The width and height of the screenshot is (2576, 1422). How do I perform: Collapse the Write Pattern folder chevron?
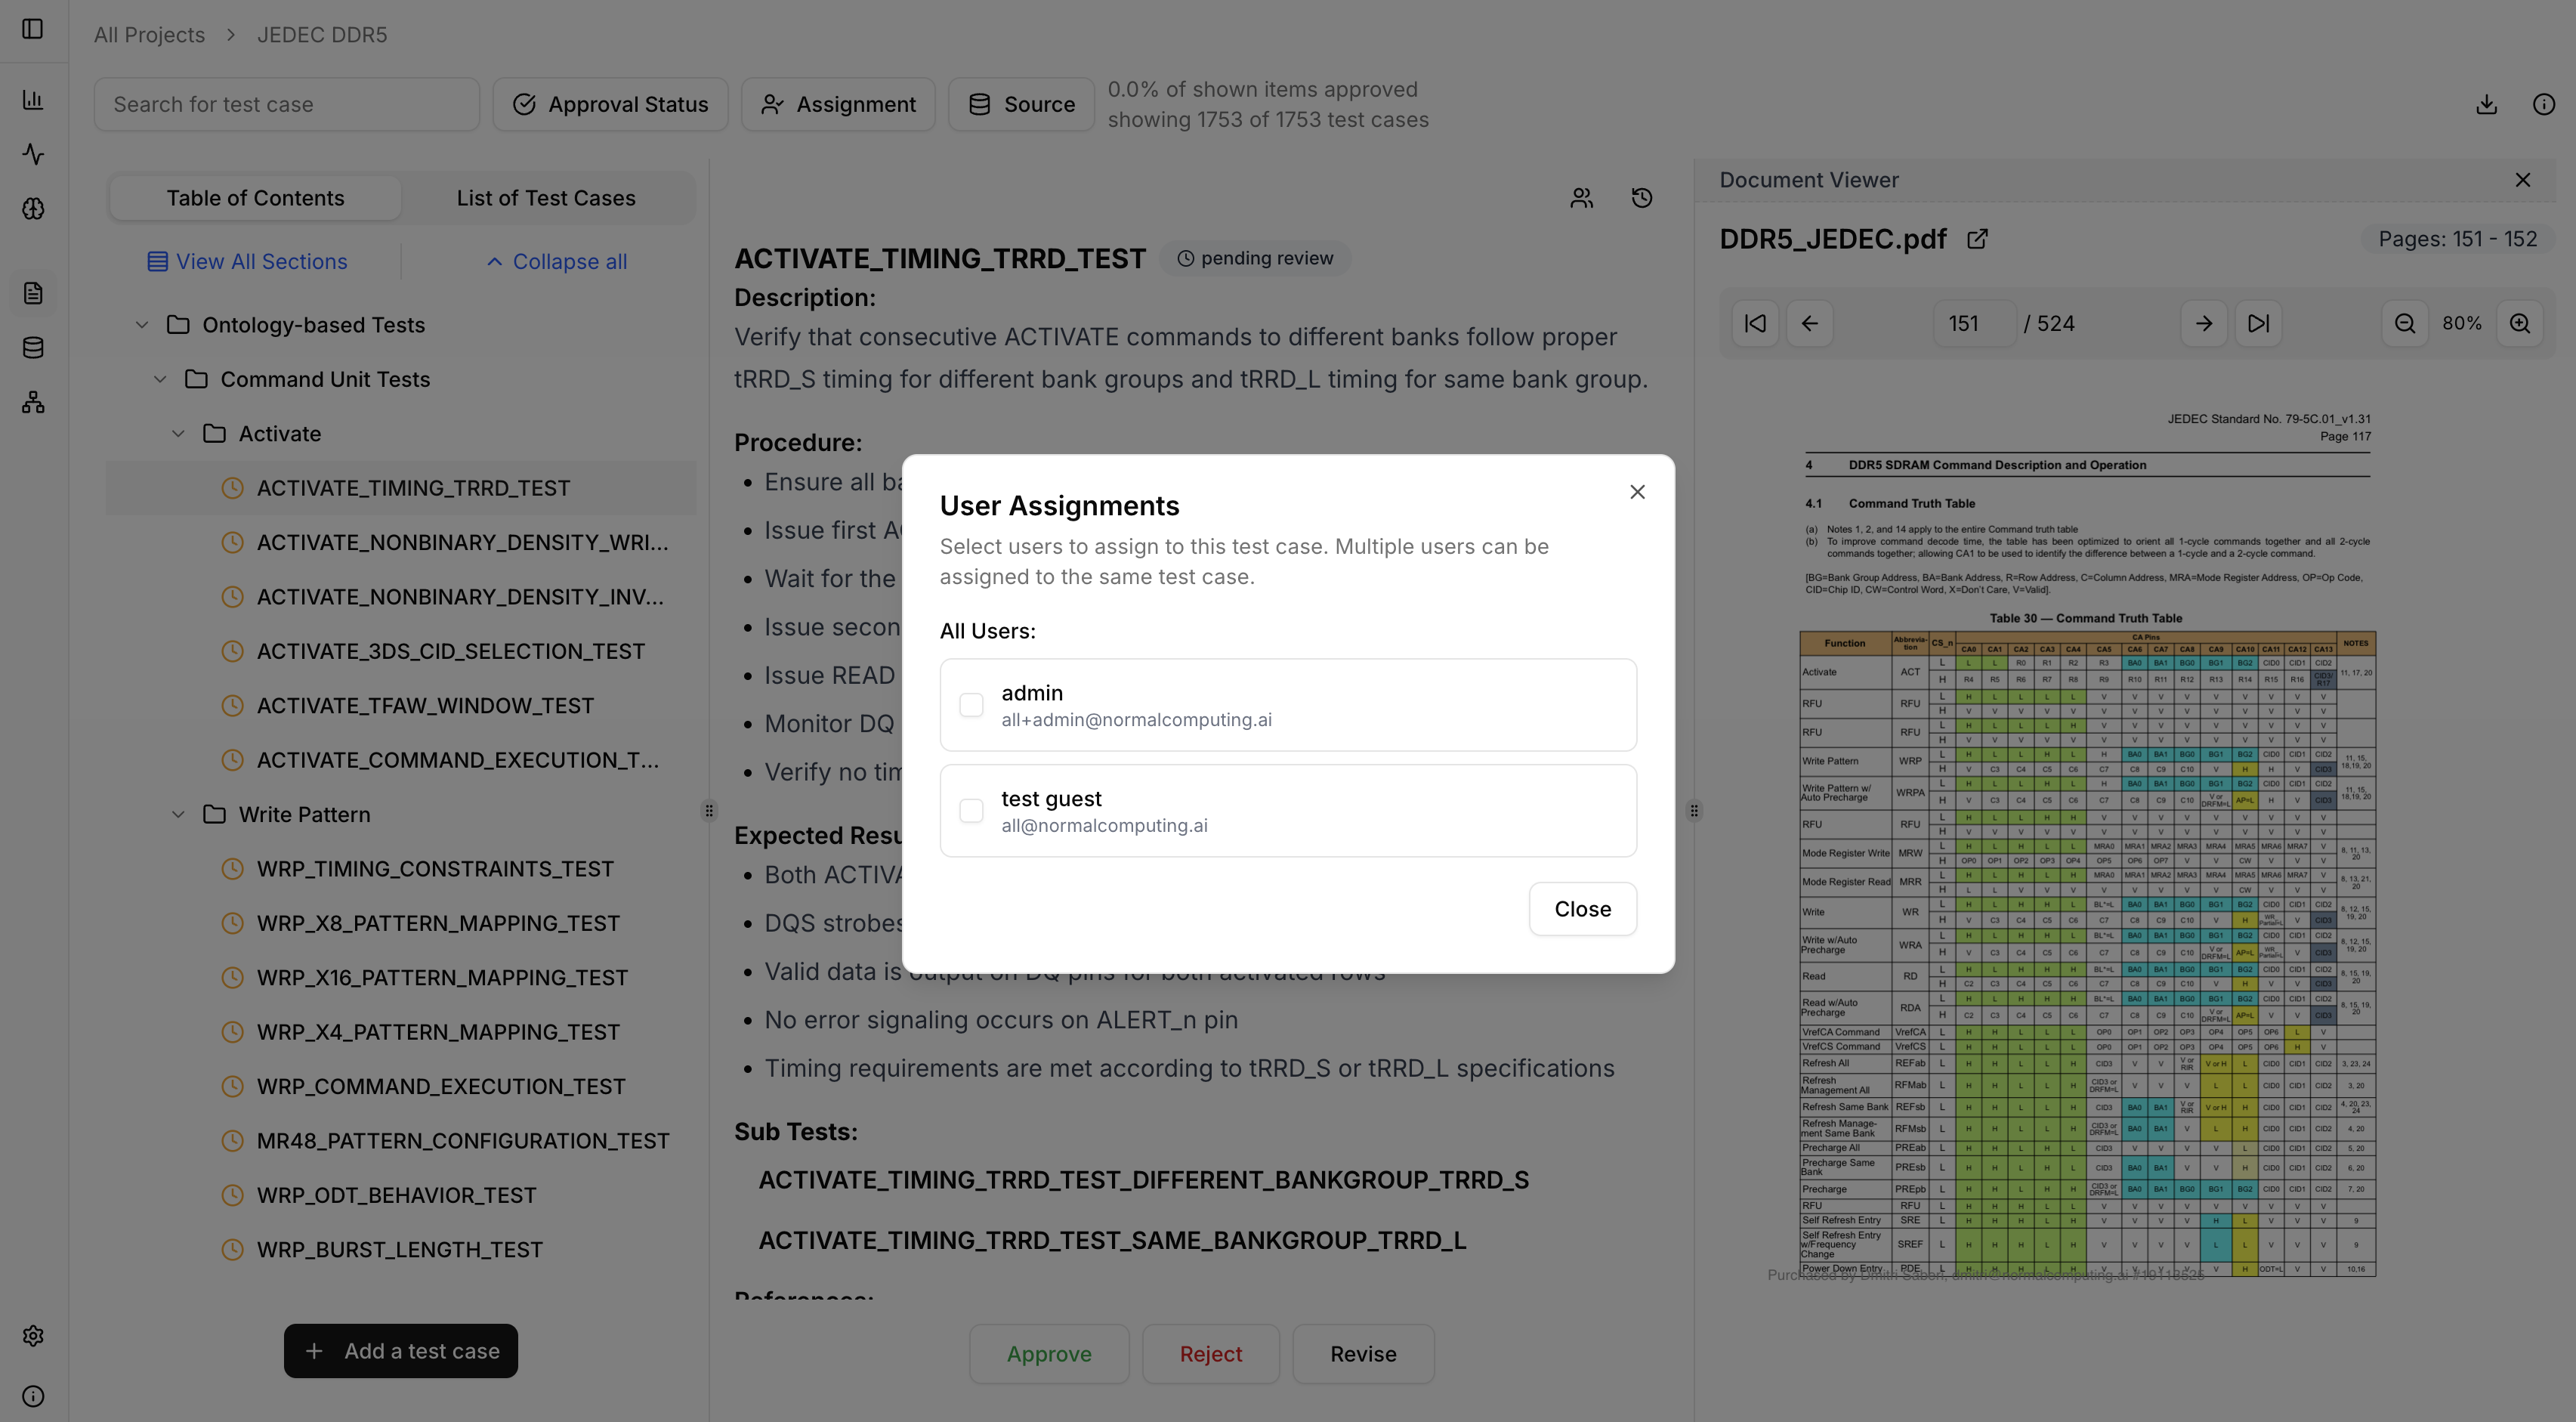tap(179, 814)
